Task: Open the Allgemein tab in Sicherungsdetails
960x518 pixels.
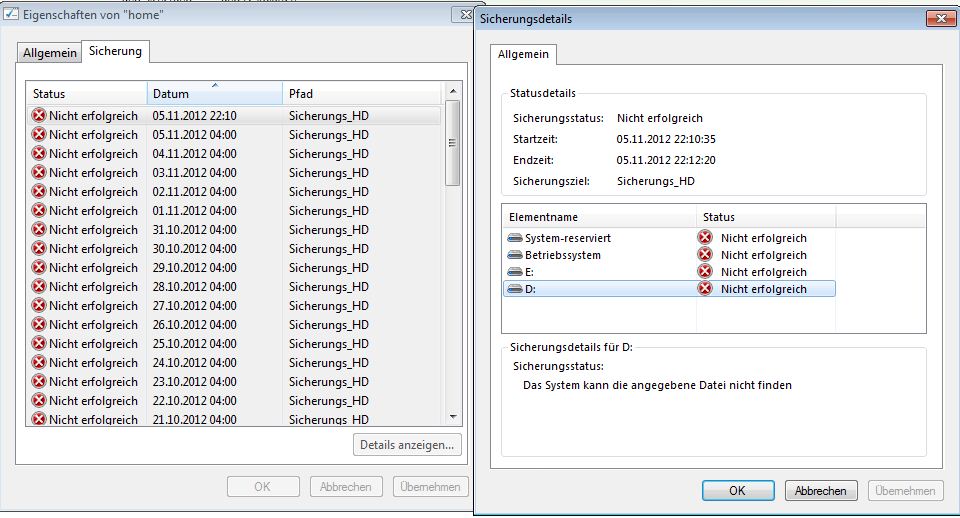Action: click(x=523, y=54)
